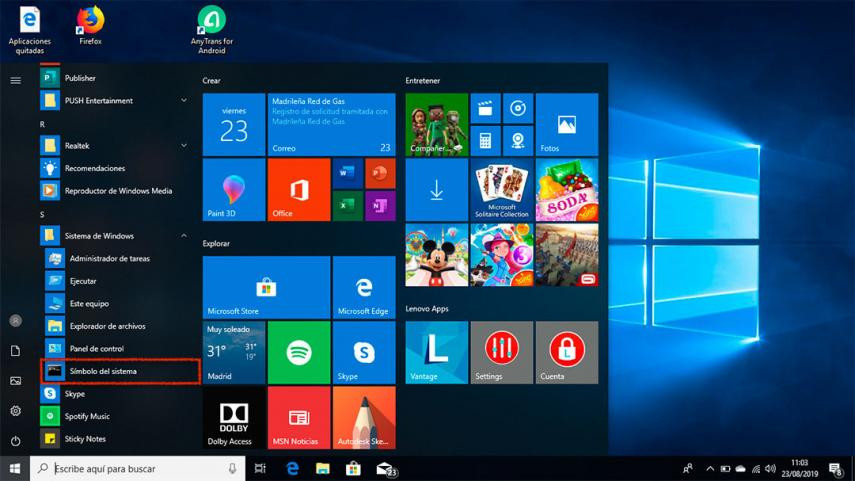Click the Windows Start button
Viewport: 855px width, 481px height.
coord(15,468)
